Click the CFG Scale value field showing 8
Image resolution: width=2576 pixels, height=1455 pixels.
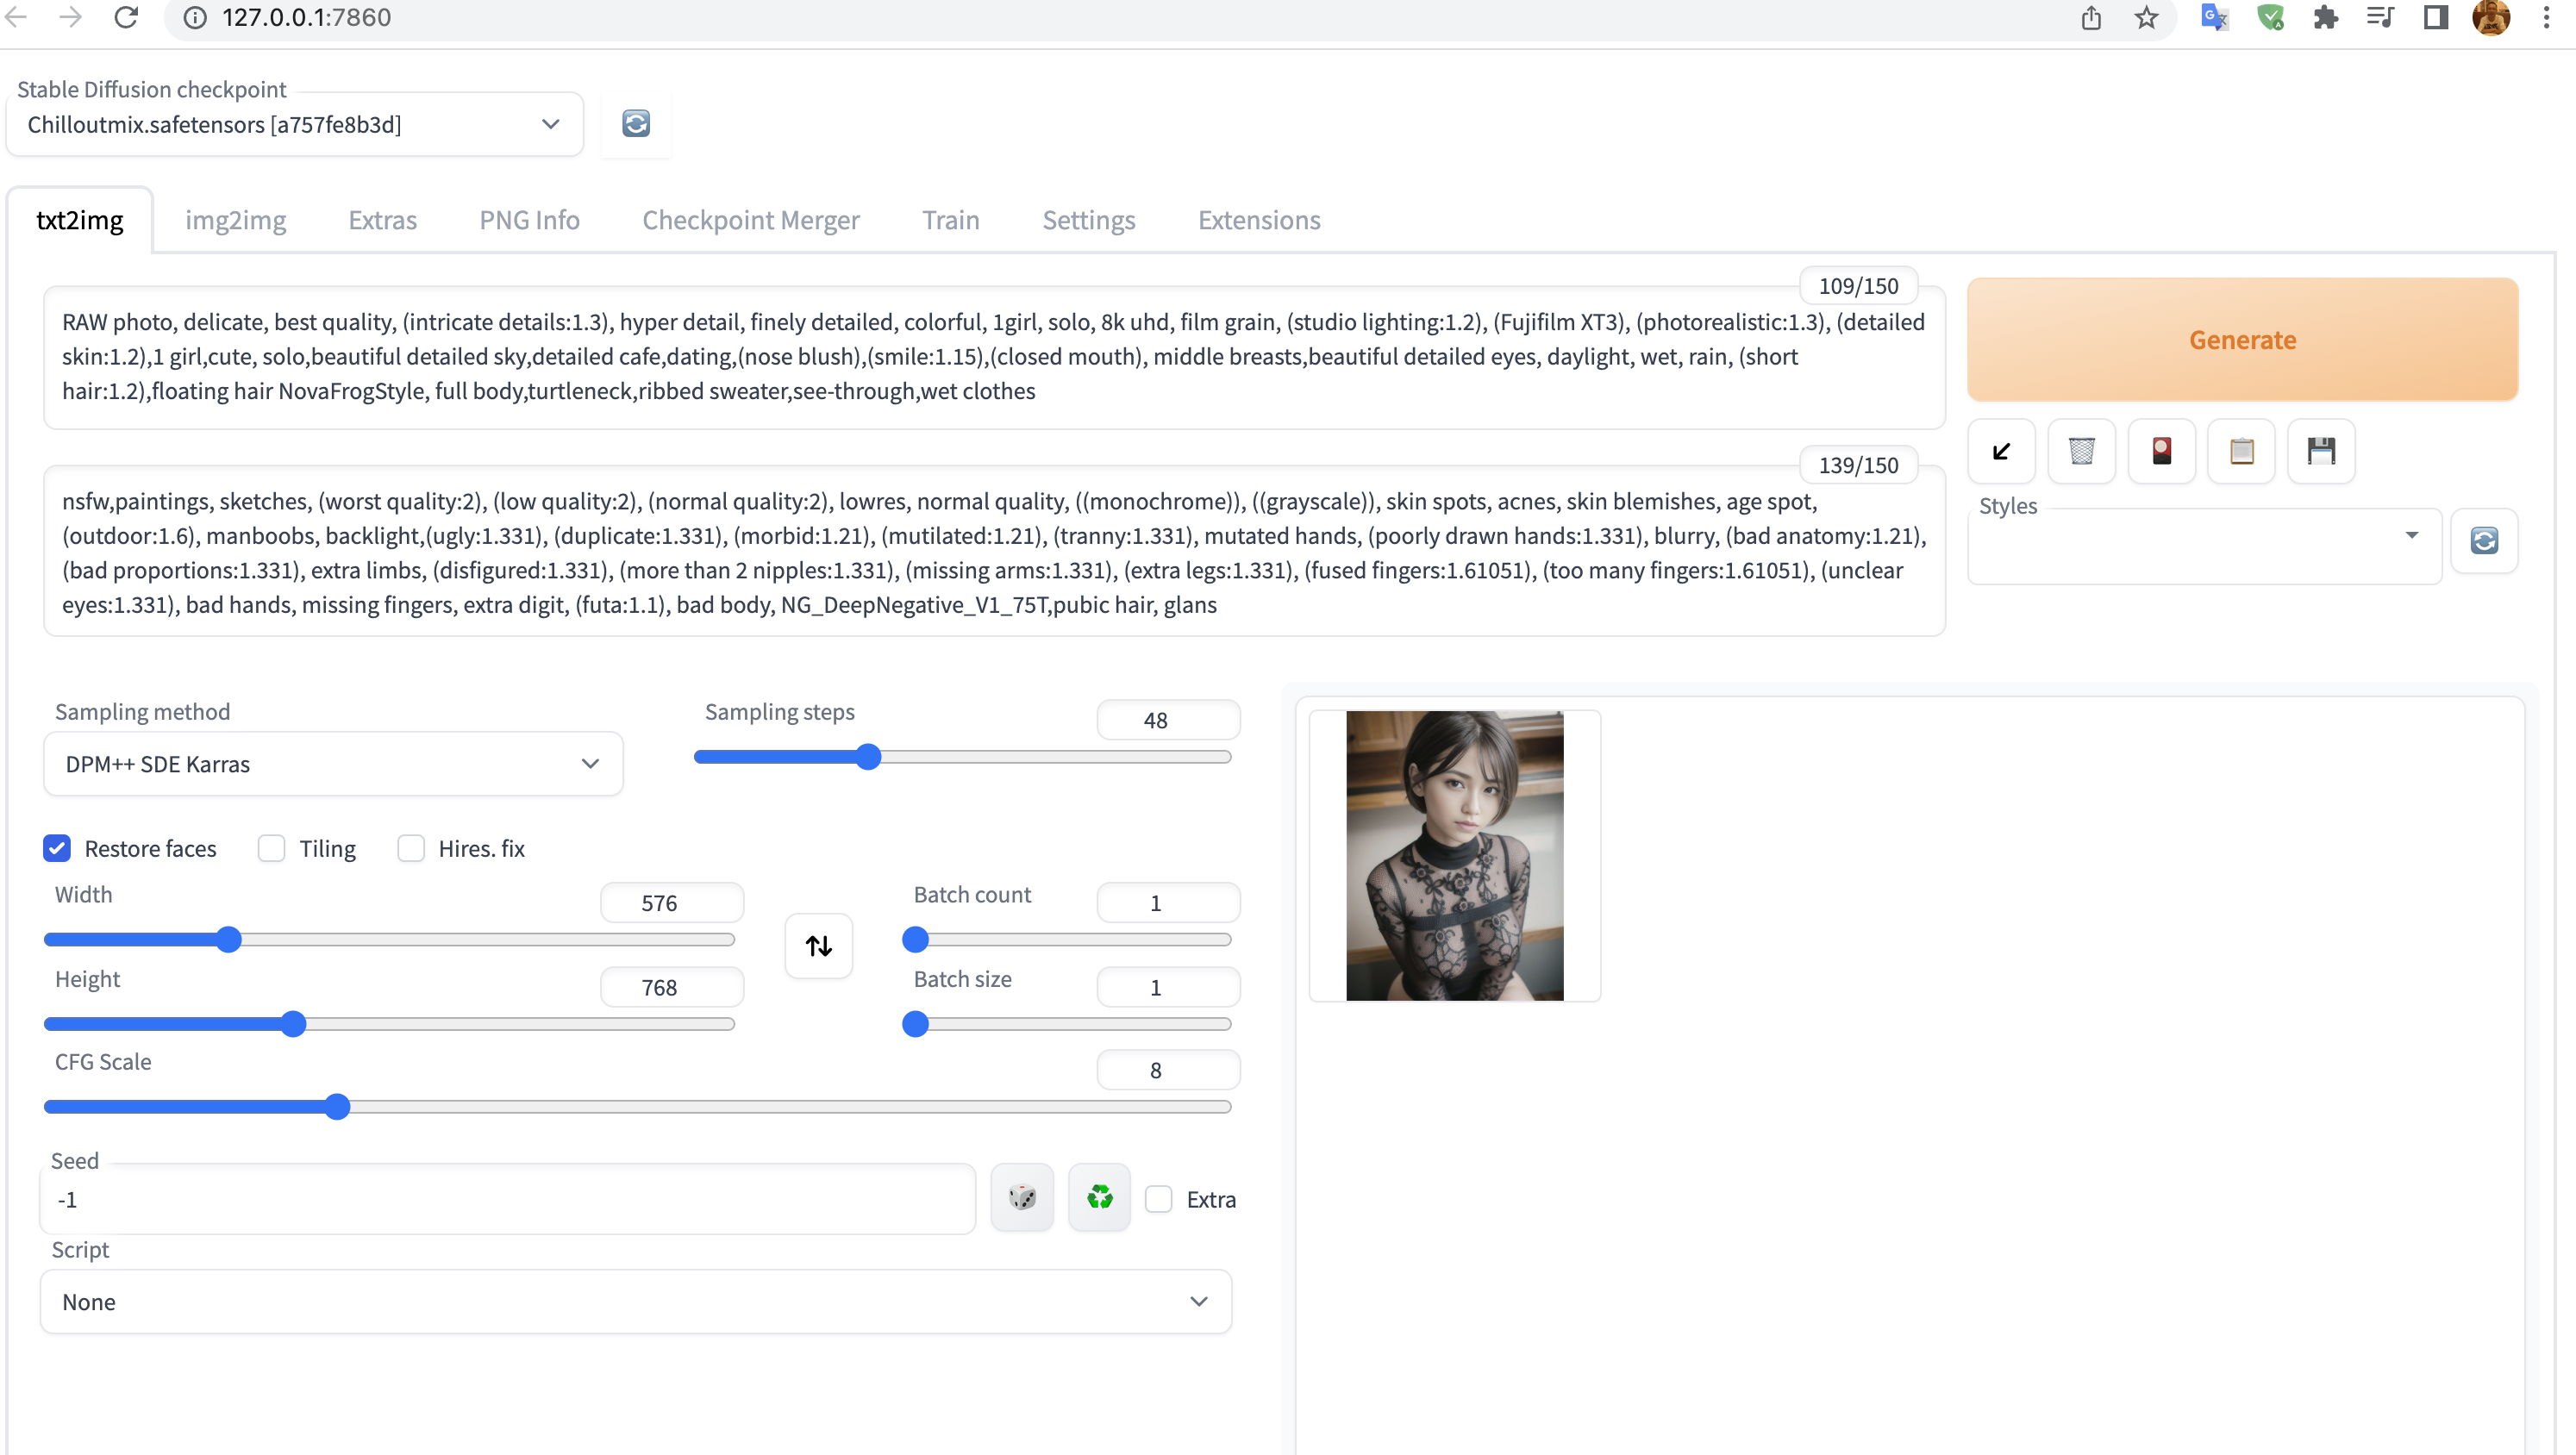(1168, 1070)
